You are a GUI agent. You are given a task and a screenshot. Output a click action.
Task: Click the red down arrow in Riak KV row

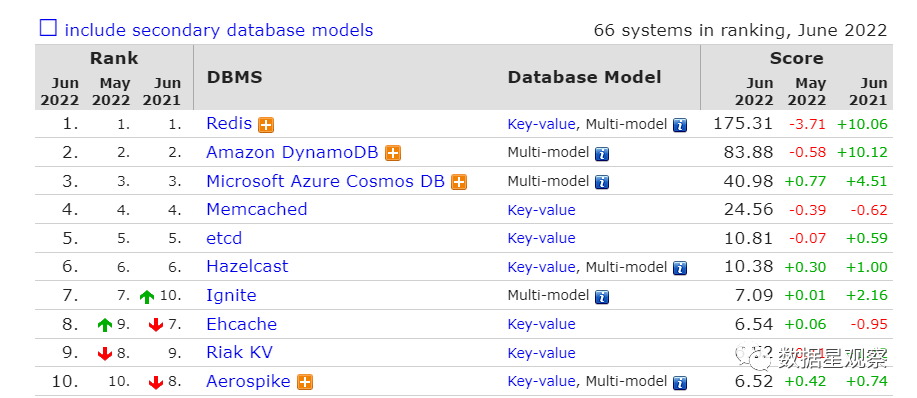coord(105,354)
